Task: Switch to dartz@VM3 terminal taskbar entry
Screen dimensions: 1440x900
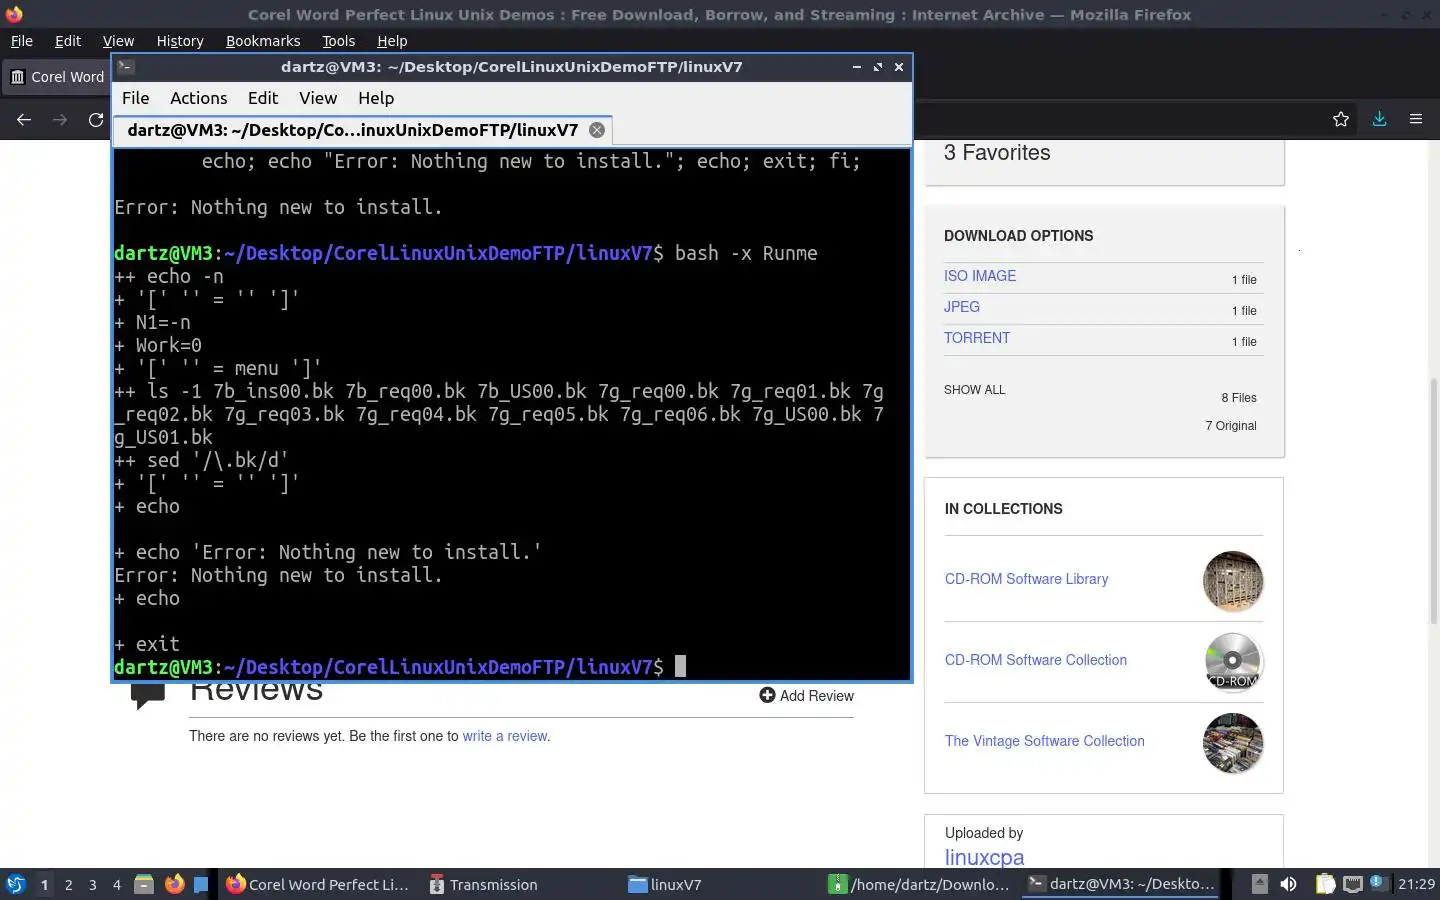Action: [x=1122, y=884]
